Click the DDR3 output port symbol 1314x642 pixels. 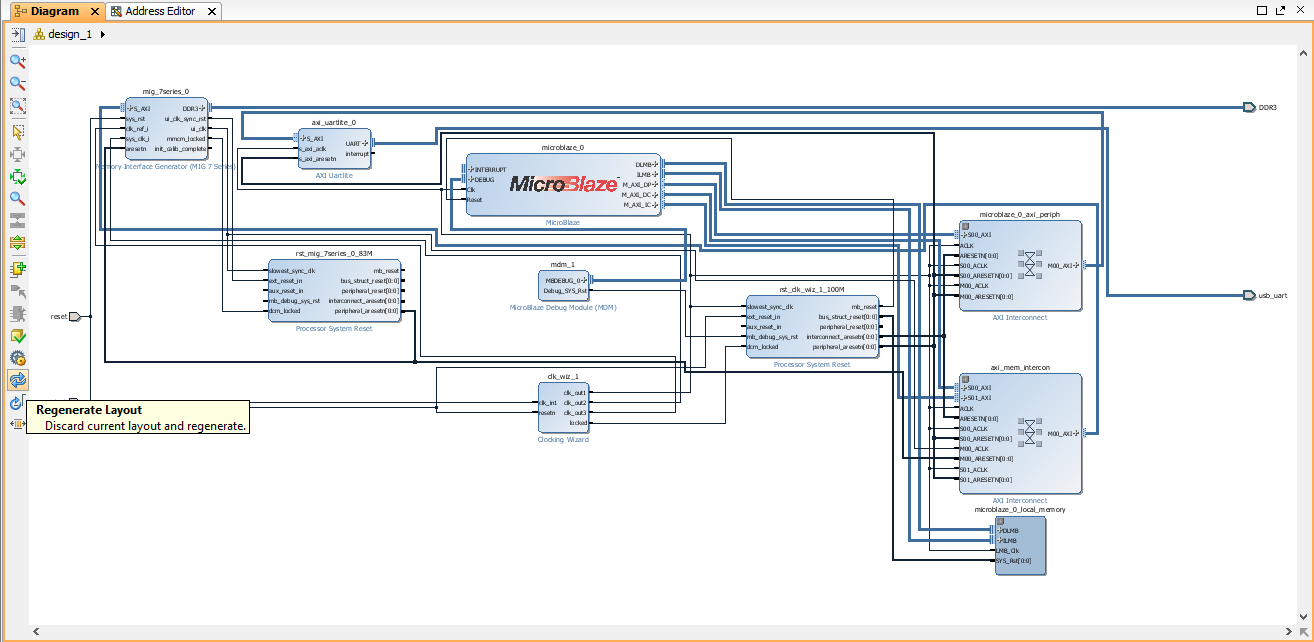[1249, 107]
